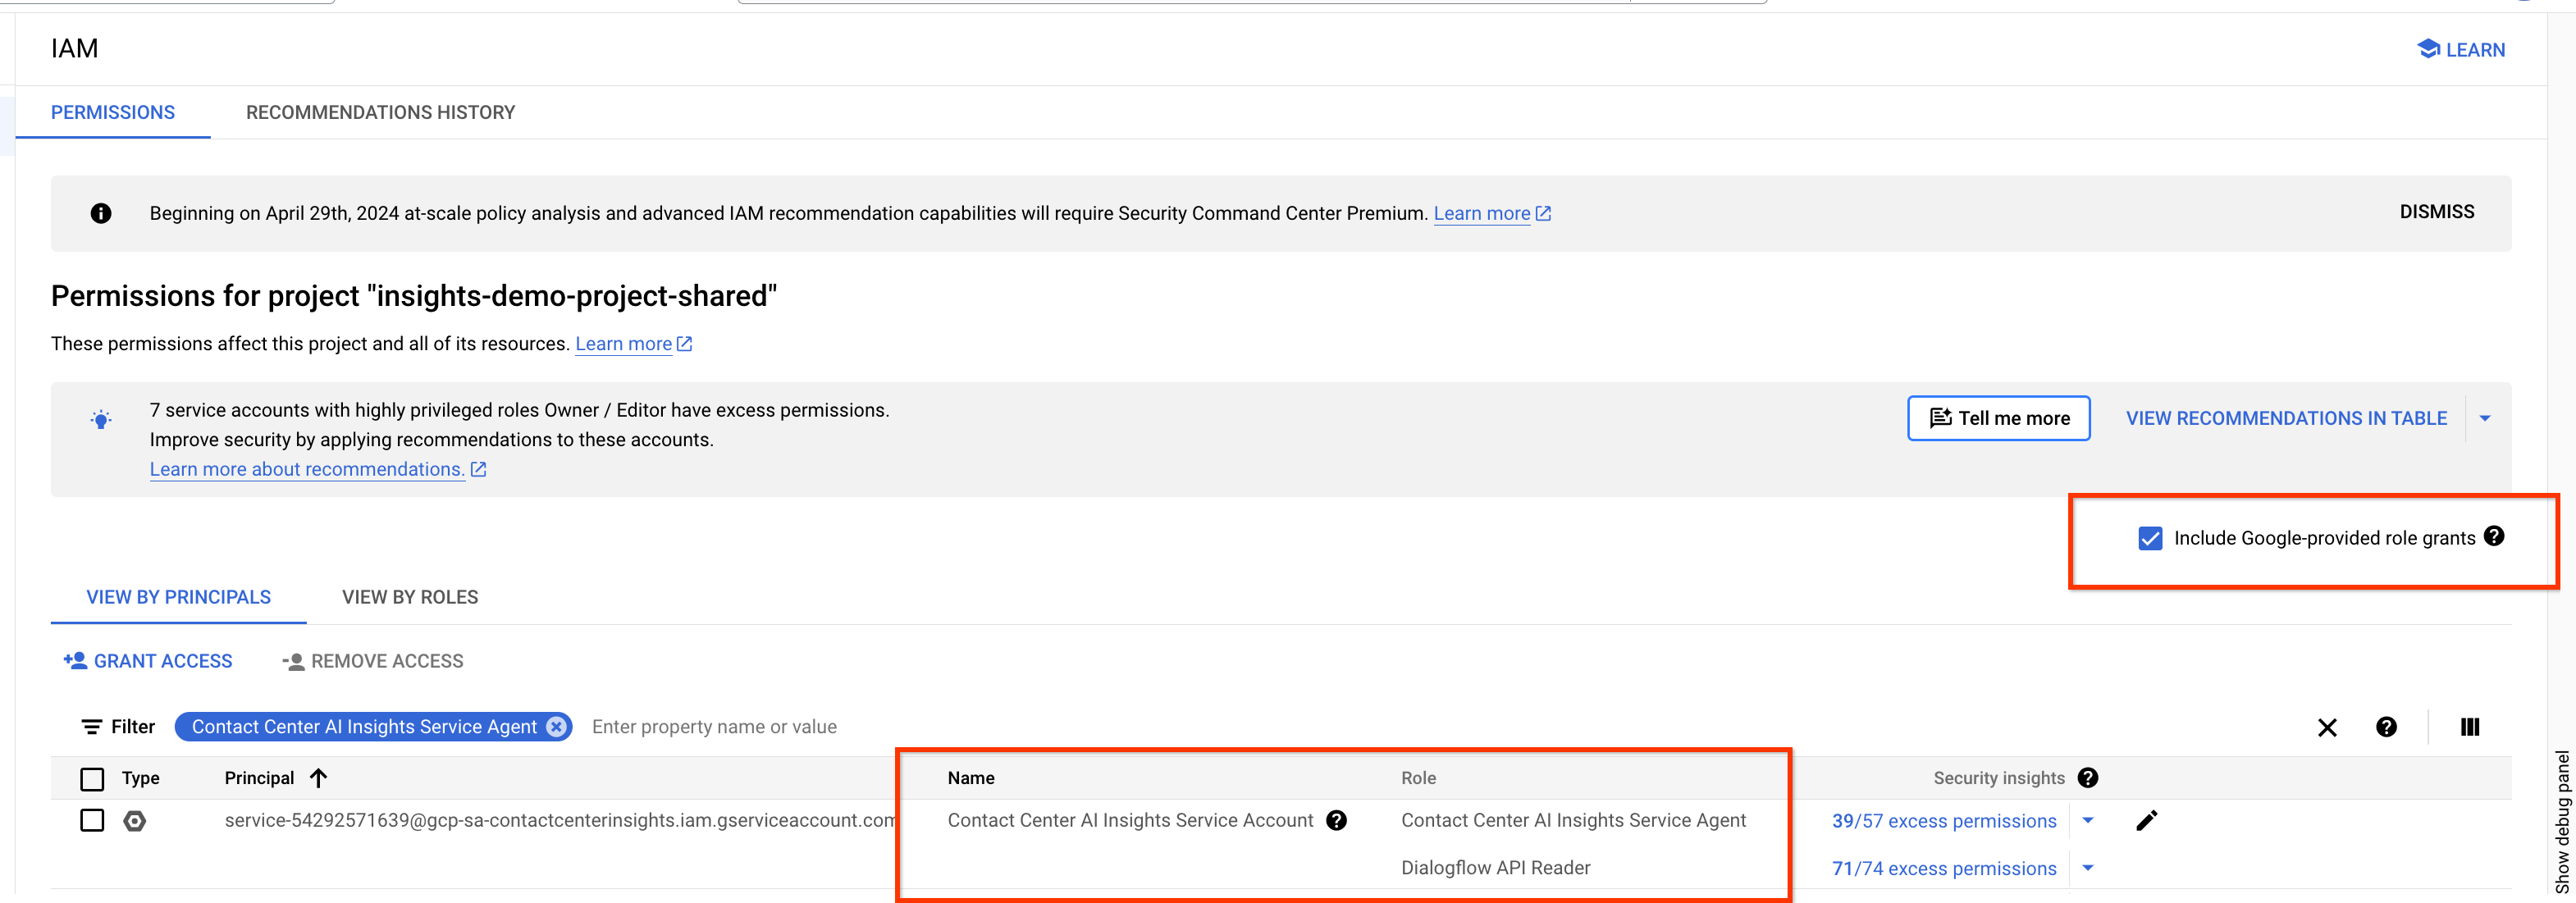The width and height of the screenshot is (2576, 903).
Task: Click help icon next to Service Account name
Action: click(1336, 820)
